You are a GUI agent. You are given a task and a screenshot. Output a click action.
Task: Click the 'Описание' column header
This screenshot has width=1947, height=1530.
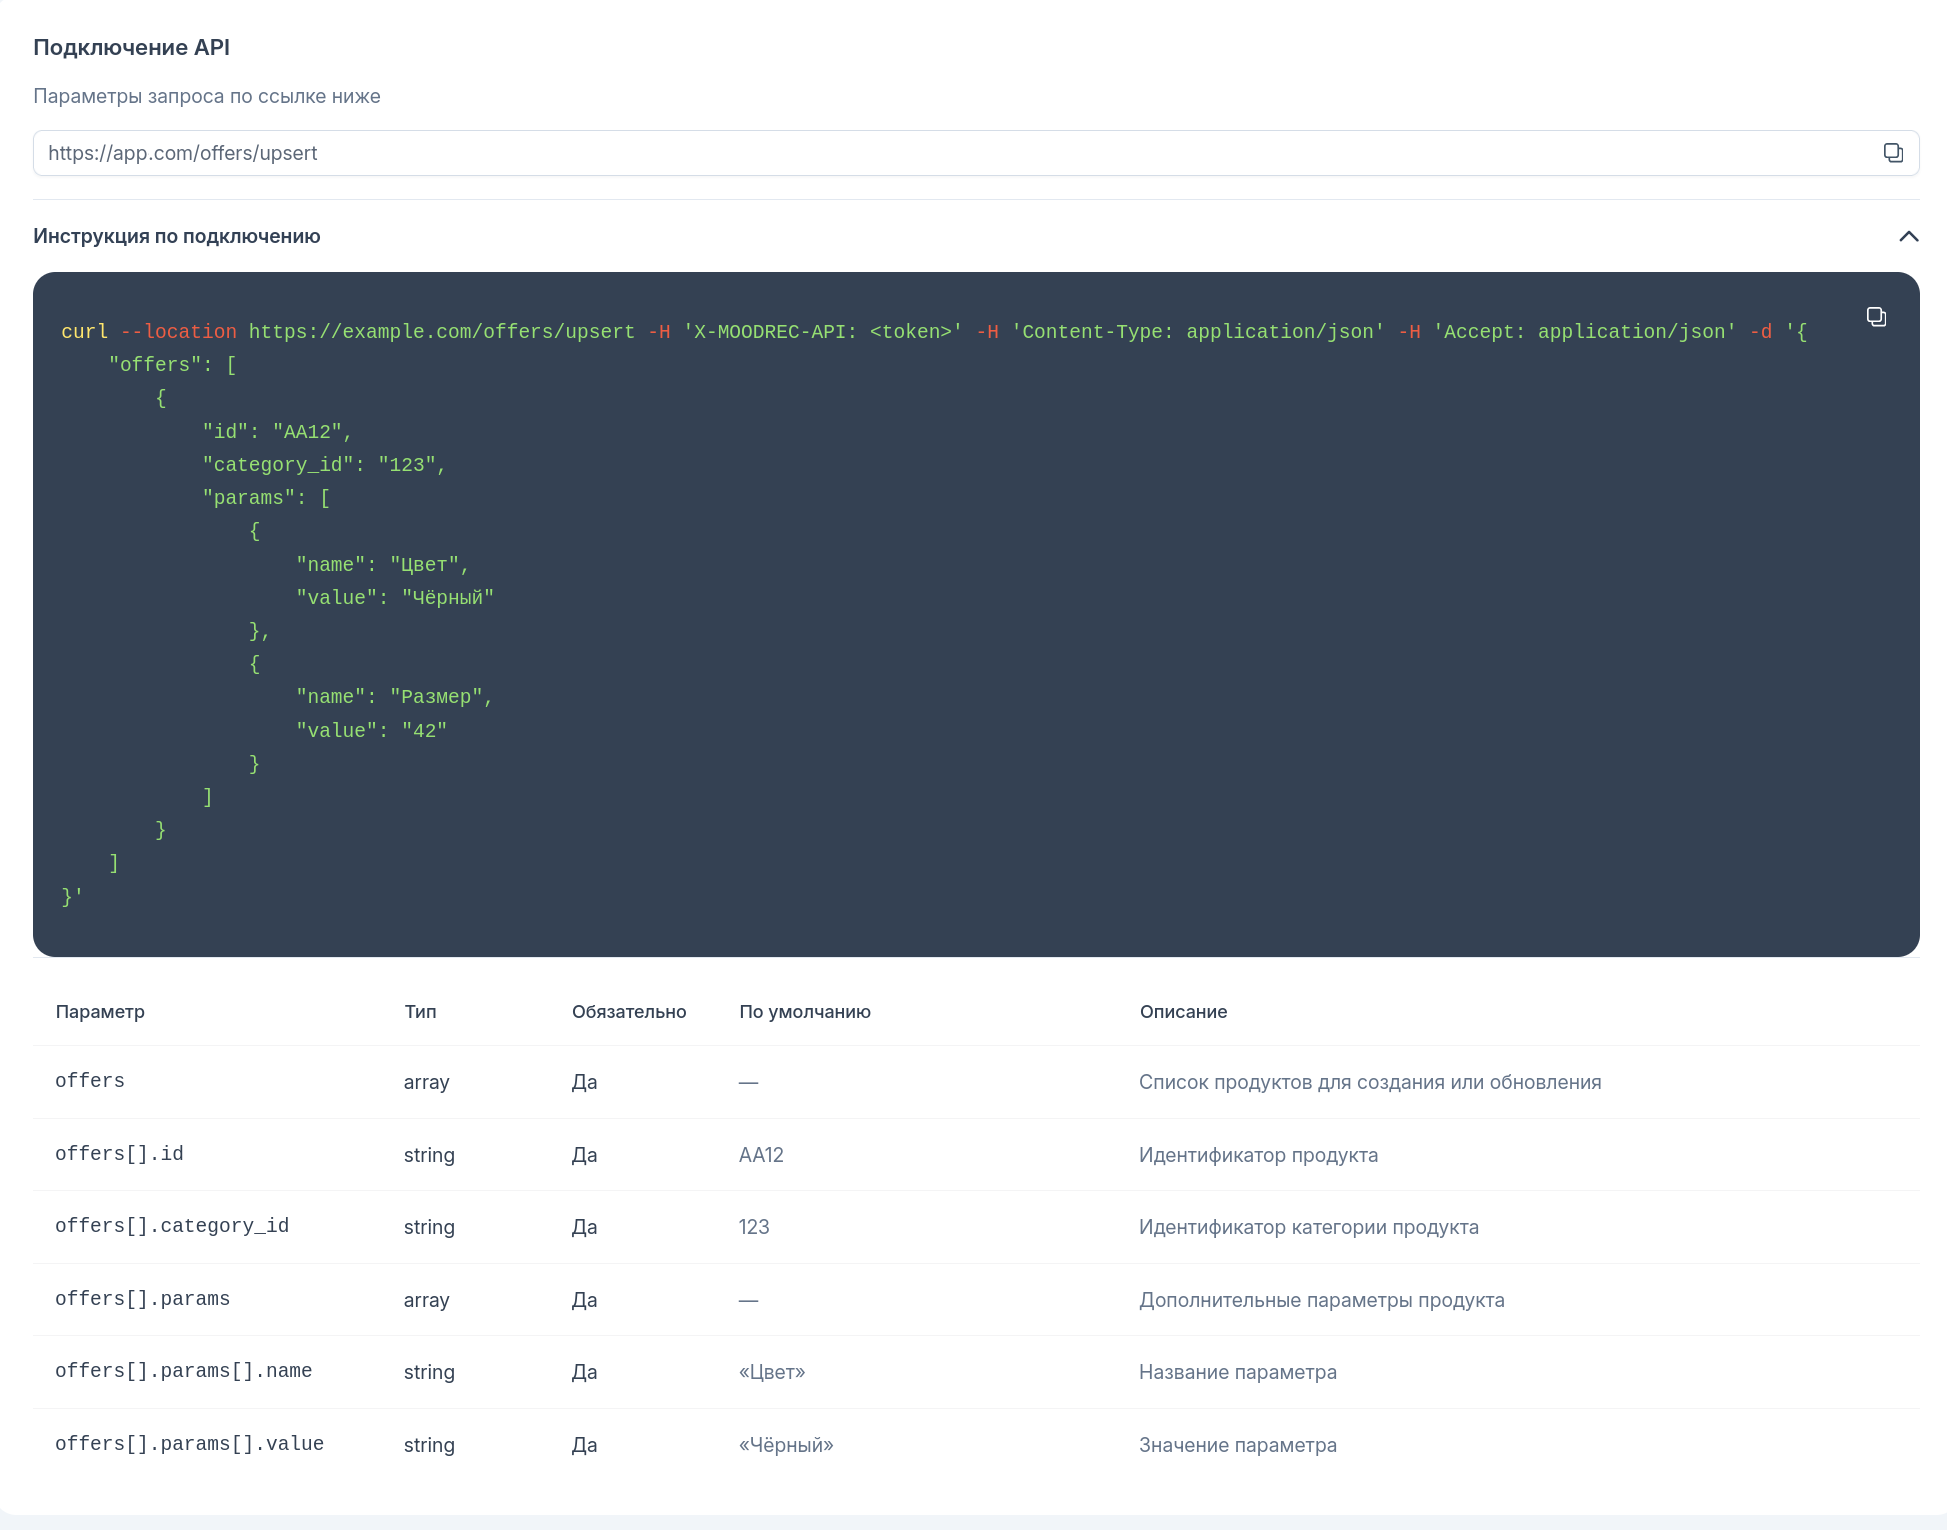click(x=1183, y=1011)
